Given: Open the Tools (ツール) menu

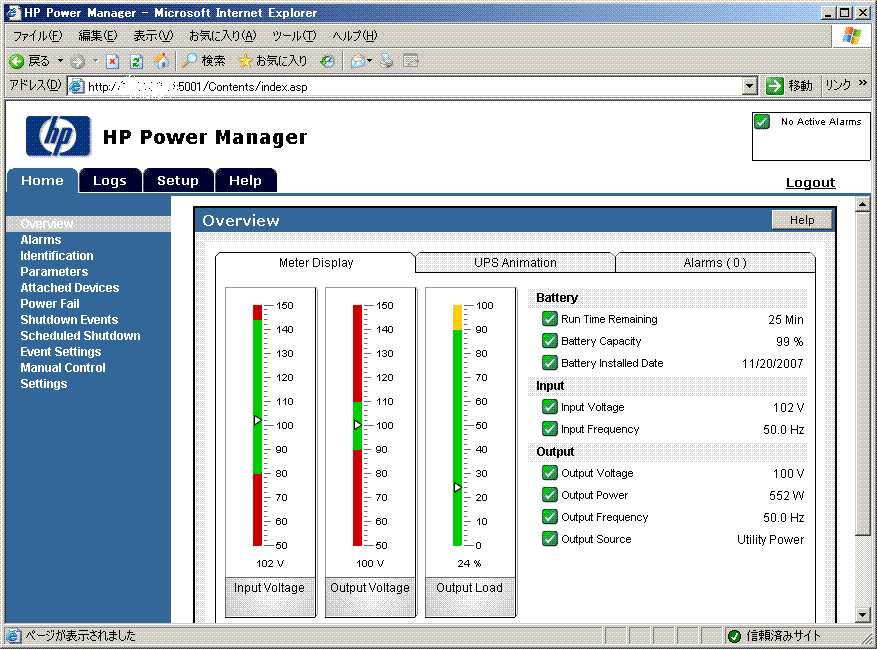Looking at the screenshot, I should click(294, 36).
